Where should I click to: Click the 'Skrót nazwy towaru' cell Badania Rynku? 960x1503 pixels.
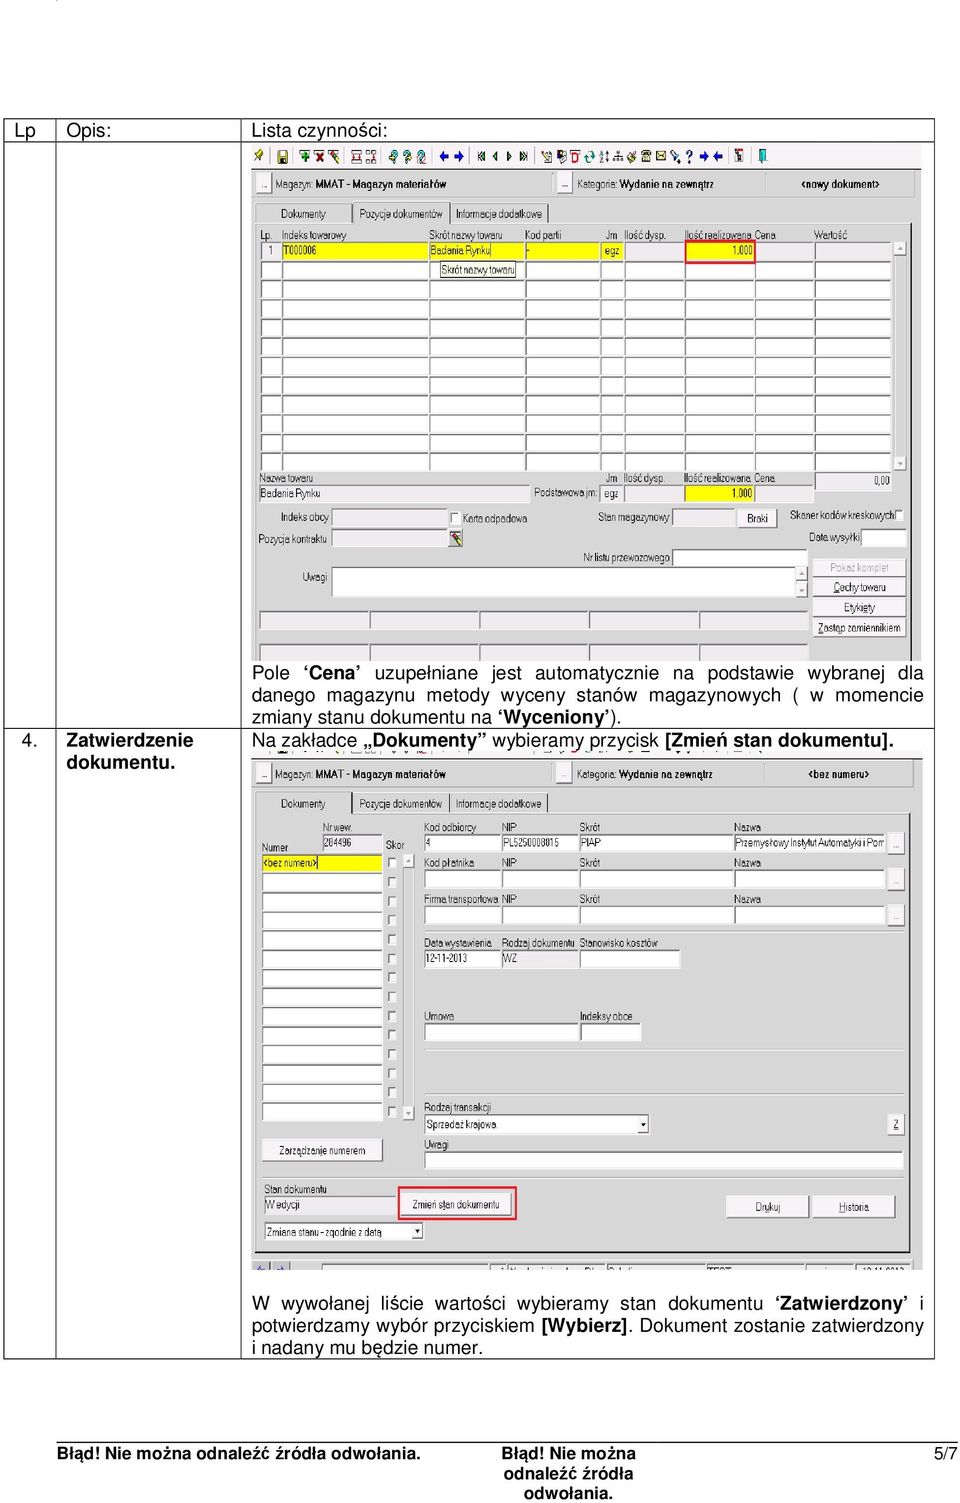point(476,251)
